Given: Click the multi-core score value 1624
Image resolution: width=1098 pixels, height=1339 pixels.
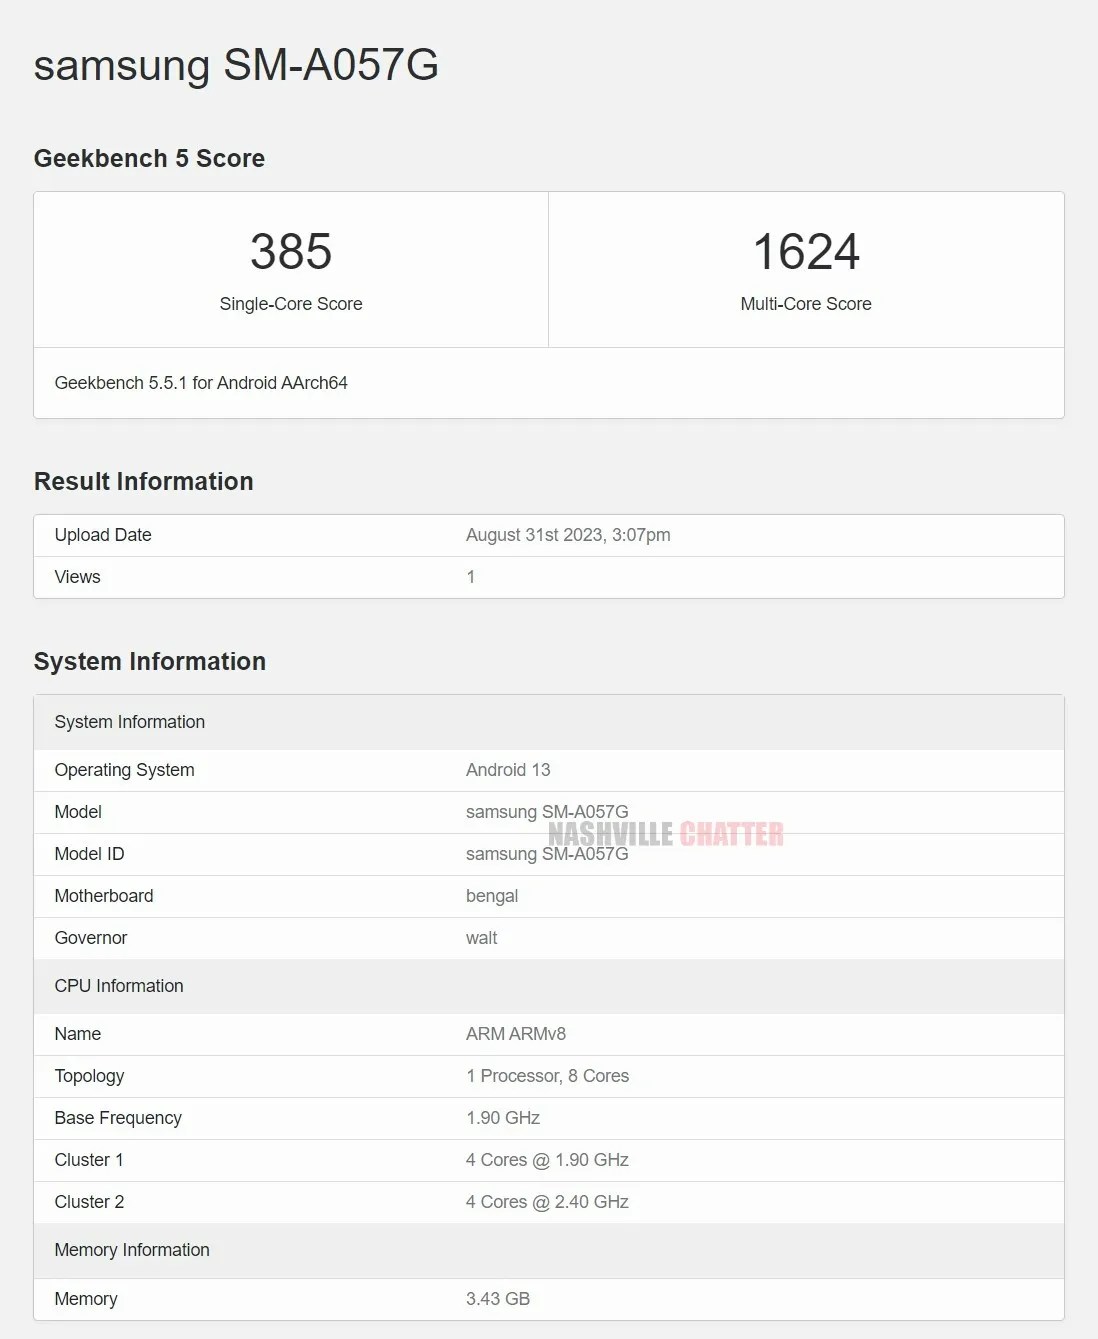Looking at the screenshot, I should [806, 251].
